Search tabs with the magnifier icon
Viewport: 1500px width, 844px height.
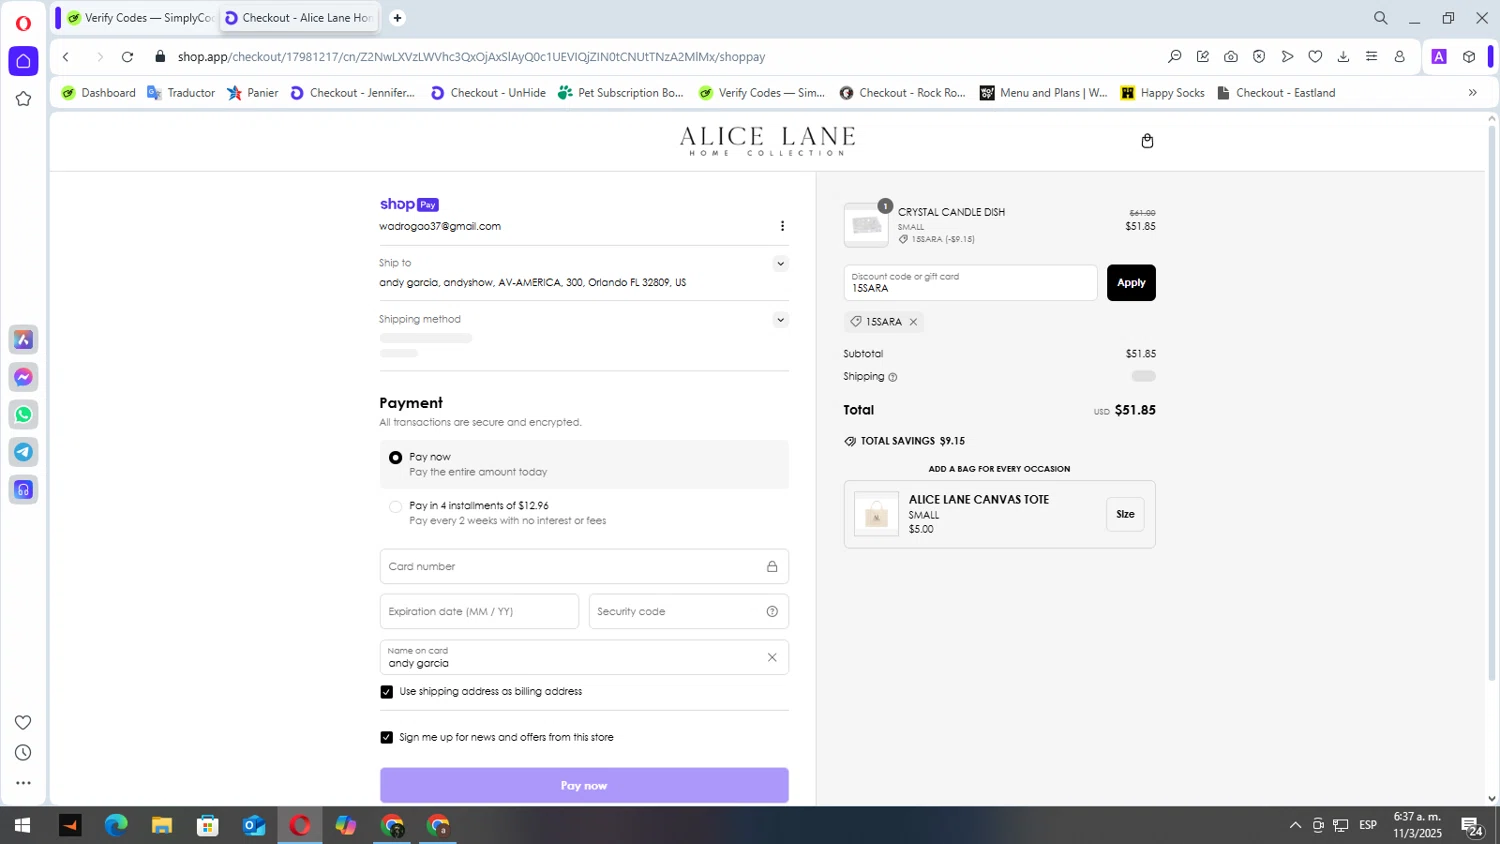pos(1380,18)
